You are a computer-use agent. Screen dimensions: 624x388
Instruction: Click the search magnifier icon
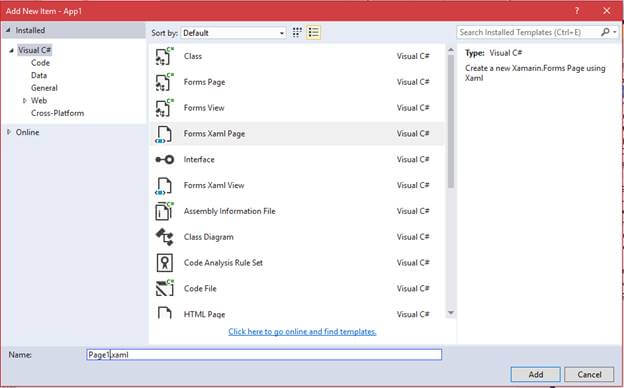[605, 32]
